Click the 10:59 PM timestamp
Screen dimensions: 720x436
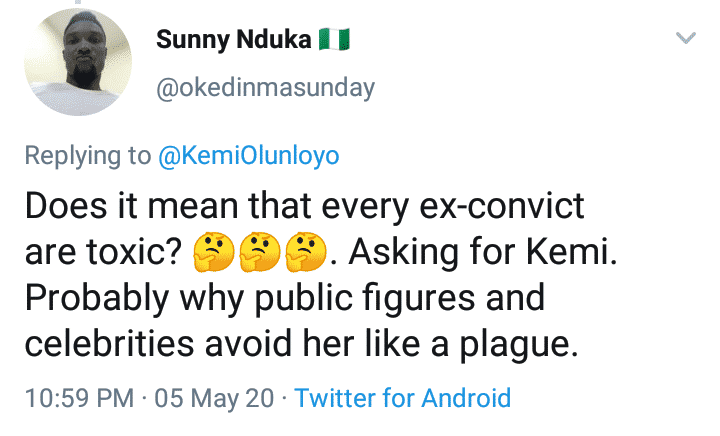point(78,398)
